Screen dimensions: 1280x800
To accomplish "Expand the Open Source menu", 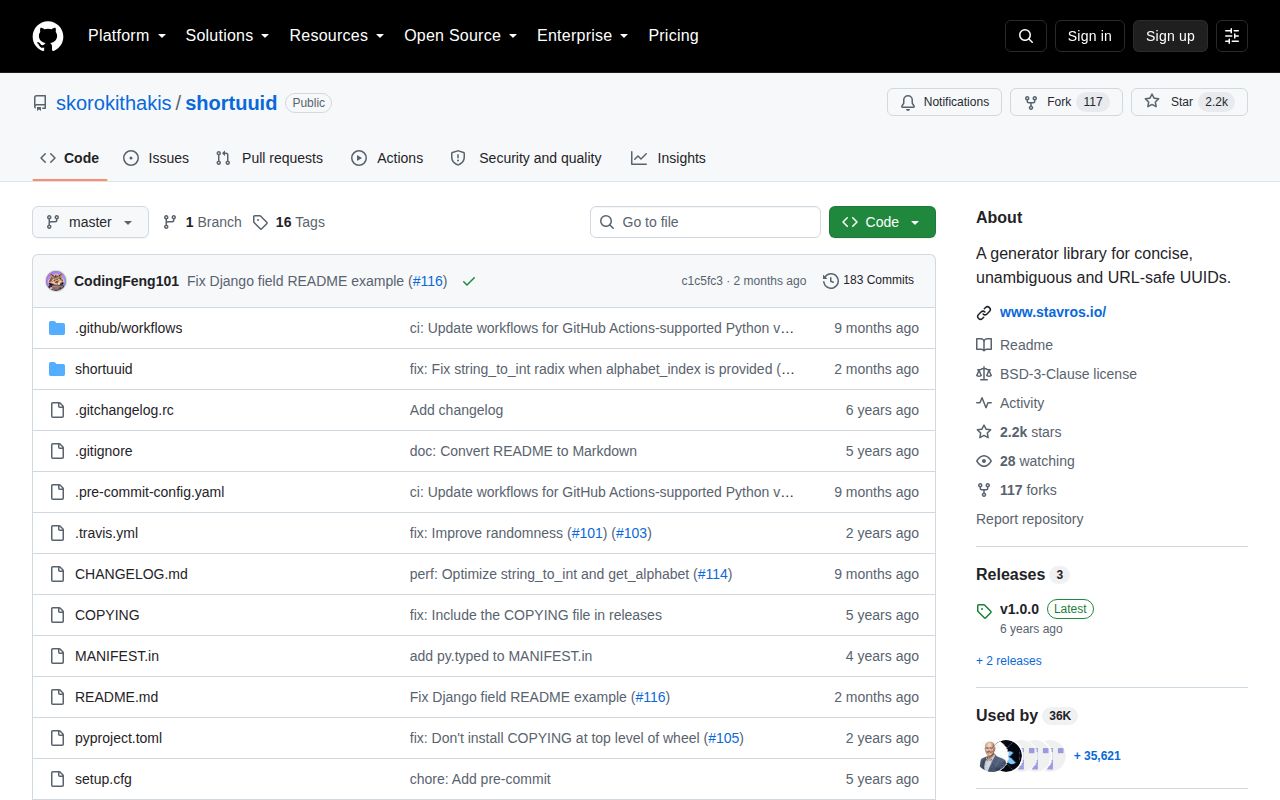I will 460,36.
